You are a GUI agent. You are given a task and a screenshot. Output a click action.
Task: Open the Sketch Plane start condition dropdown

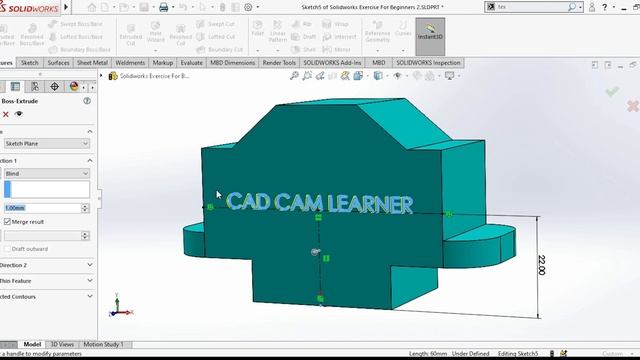click(x=47, y=144)
